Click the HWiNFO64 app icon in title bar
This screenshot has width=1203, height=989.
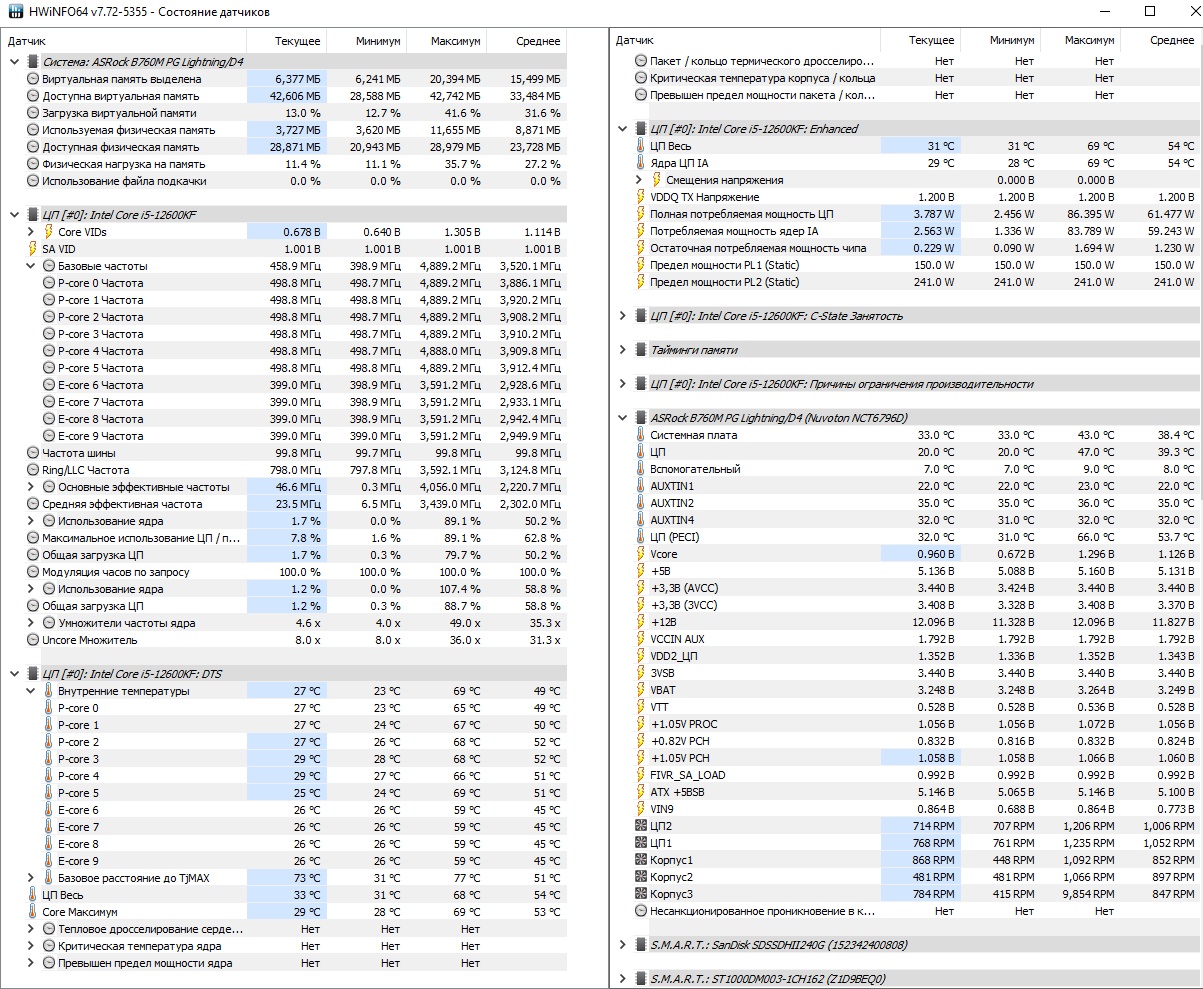tap(14, 12)
